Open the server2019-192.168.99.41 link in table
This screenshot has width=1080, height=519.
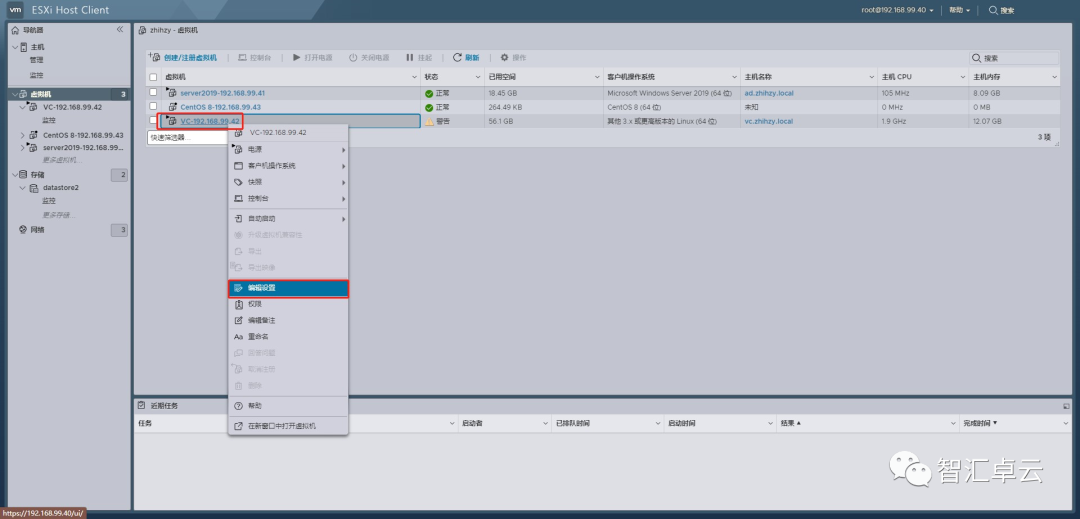pos(222,93)
